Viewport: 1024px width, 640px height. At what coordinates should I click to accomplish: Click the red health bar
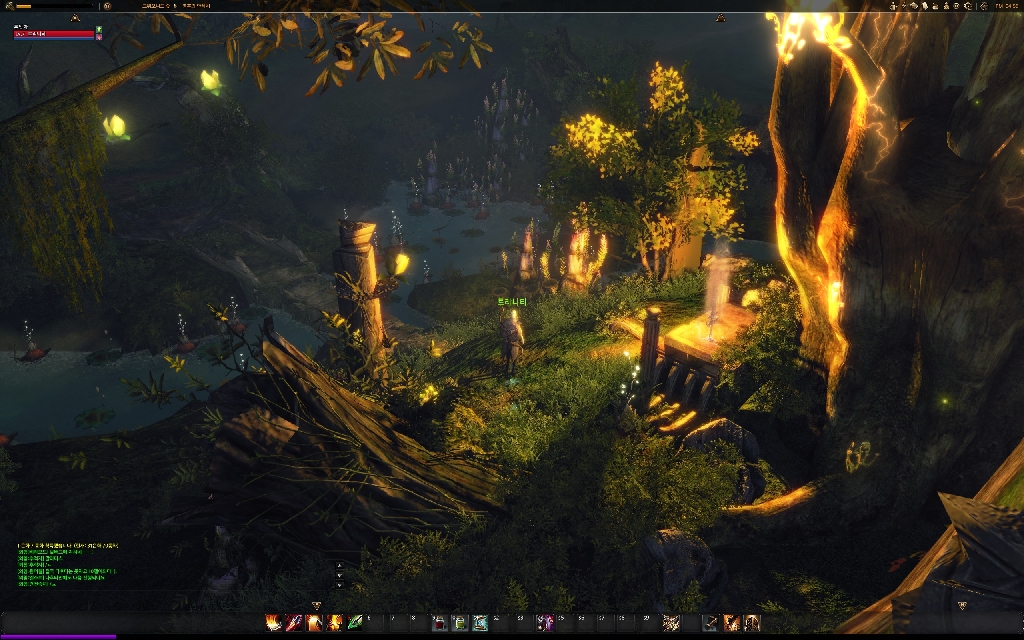[53, 34]
